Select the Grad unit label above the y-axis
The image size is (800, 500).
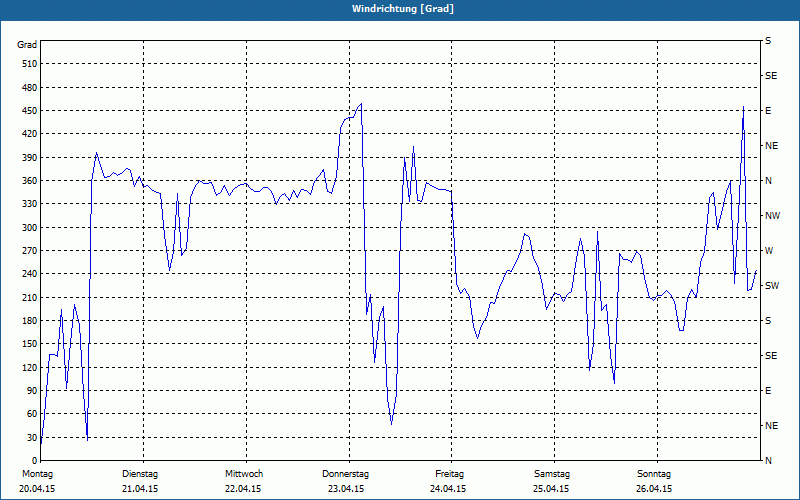click(27, 45)
